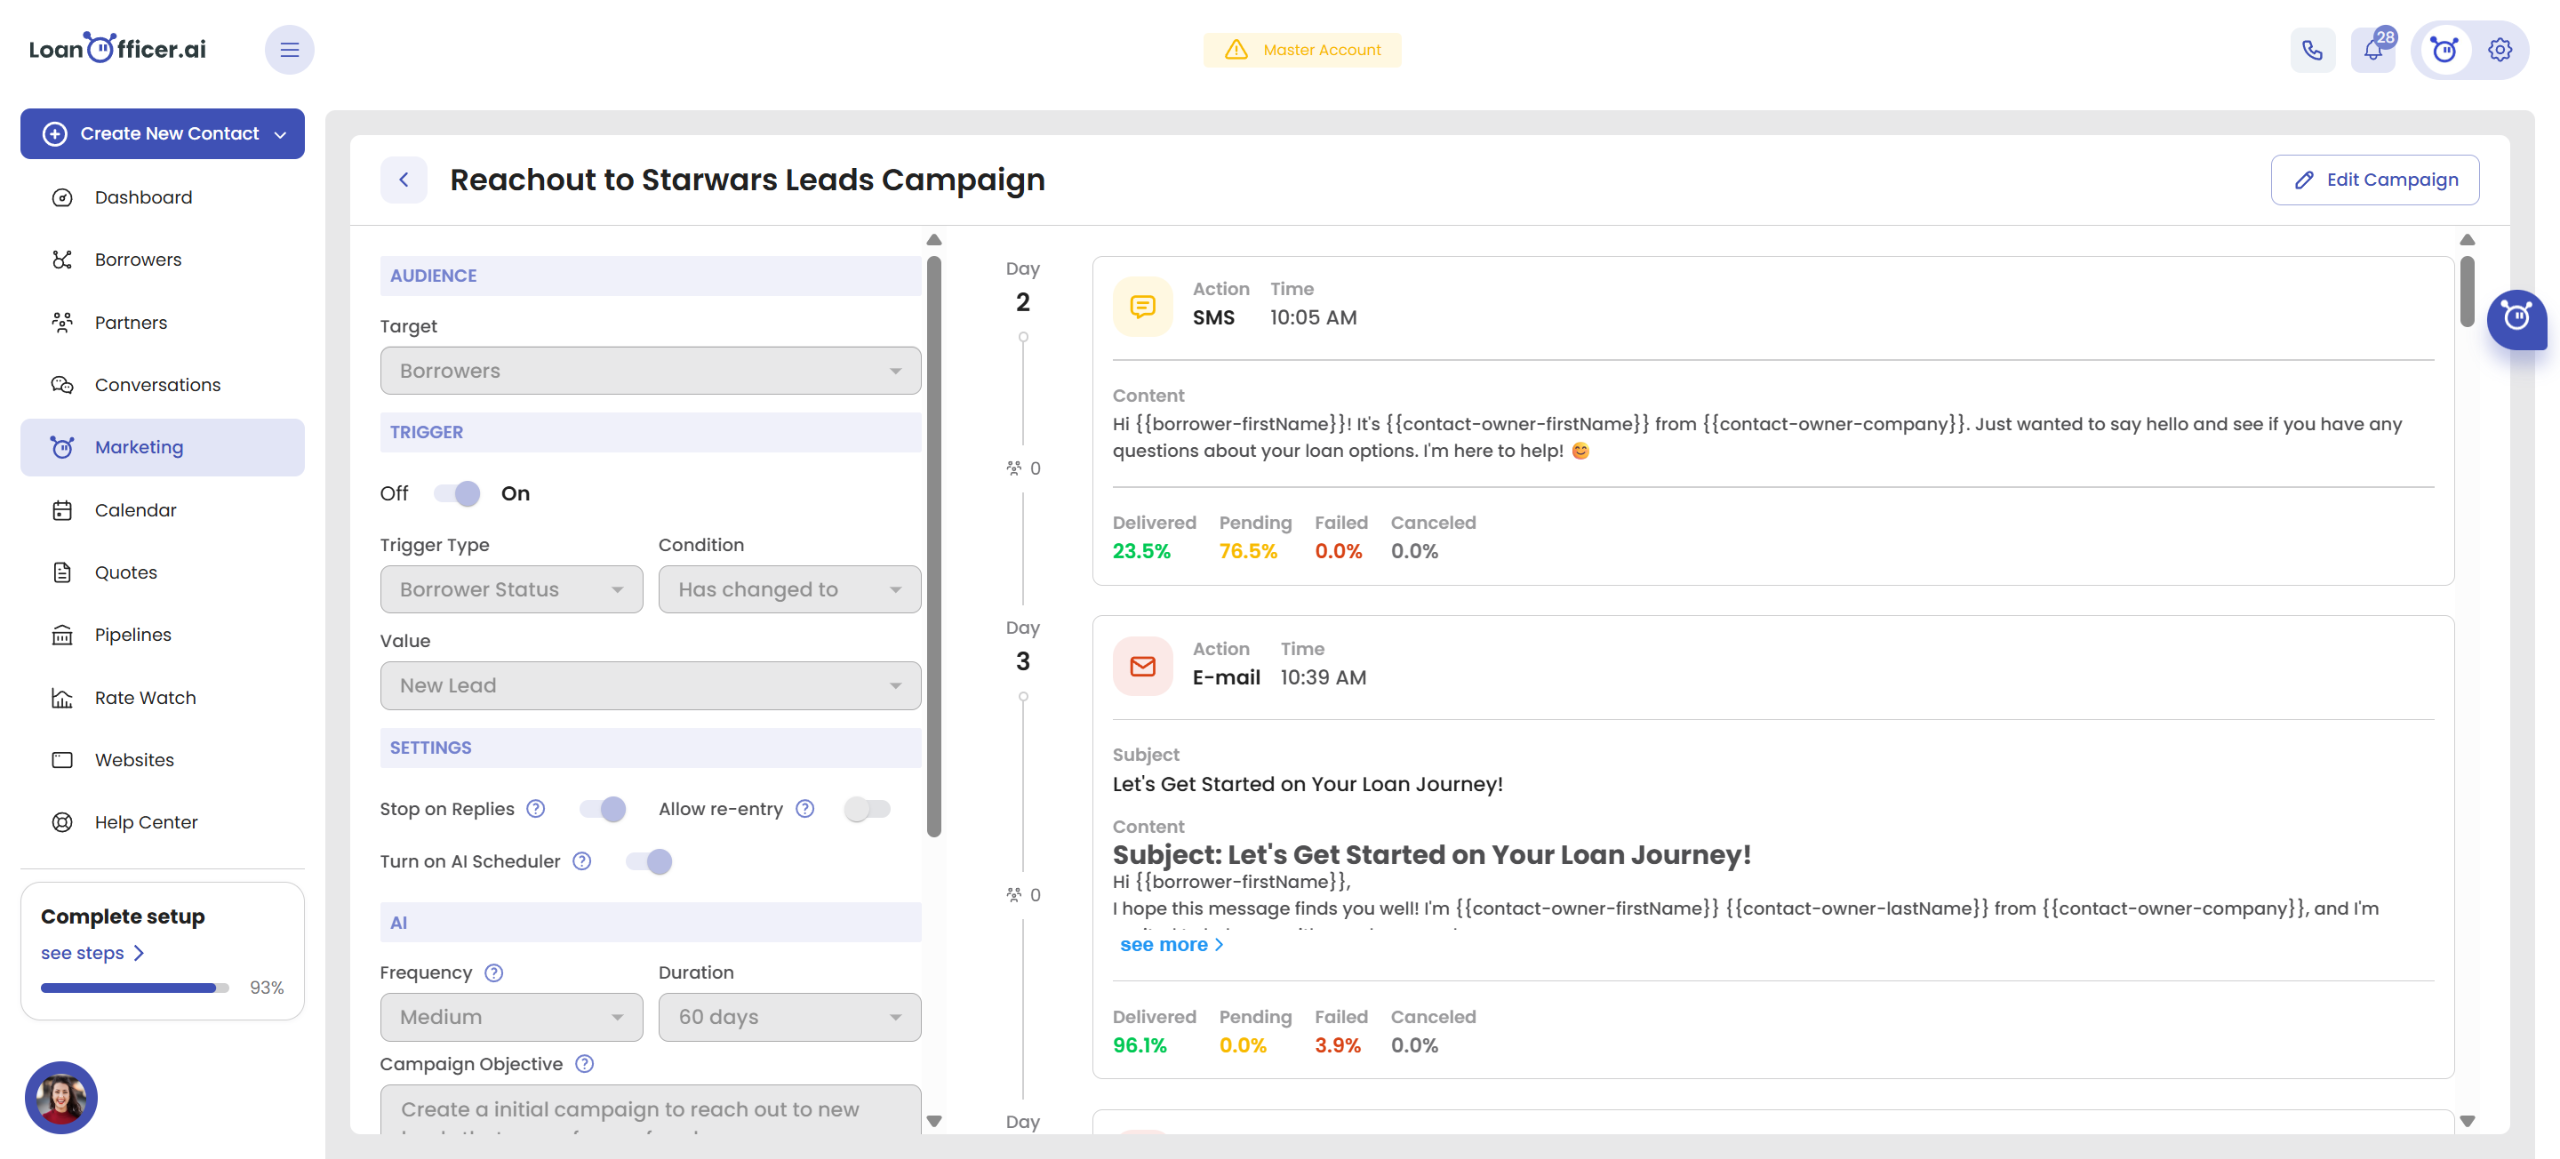The height and width of the screenshot is (1159, 2560).
Task: Click the Edit Campaign button
Action: pyautogui.click(x=2374, y=180)
